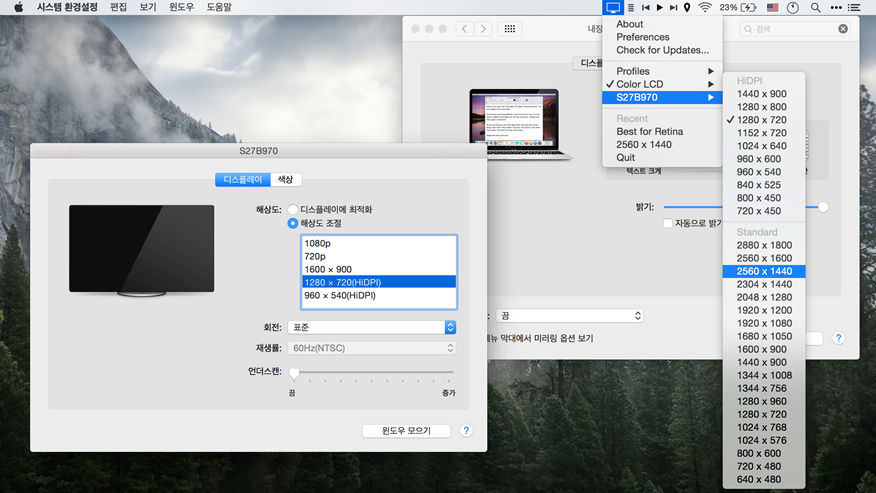
Task: Open the Notification Center list icon
Action: pyautogui.click(x=854, y=7)
